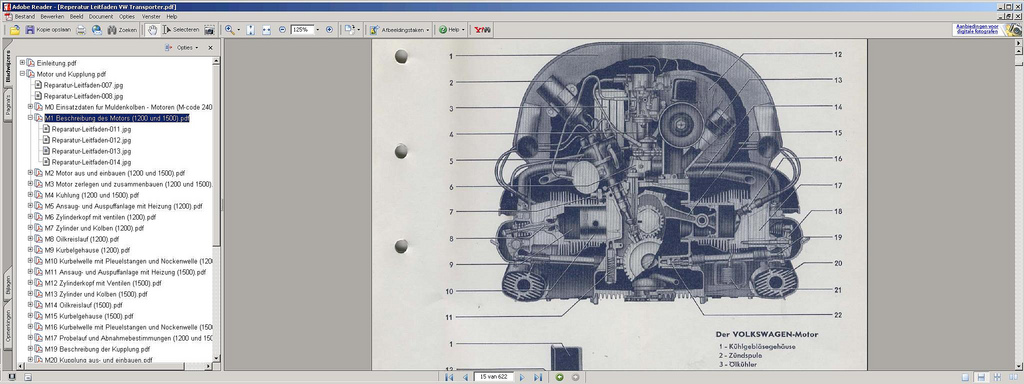The image size is (1024, 384).
Task: Collapse the M1 Beschreibung des Motors bookmark
Action: tap(30, 118)
